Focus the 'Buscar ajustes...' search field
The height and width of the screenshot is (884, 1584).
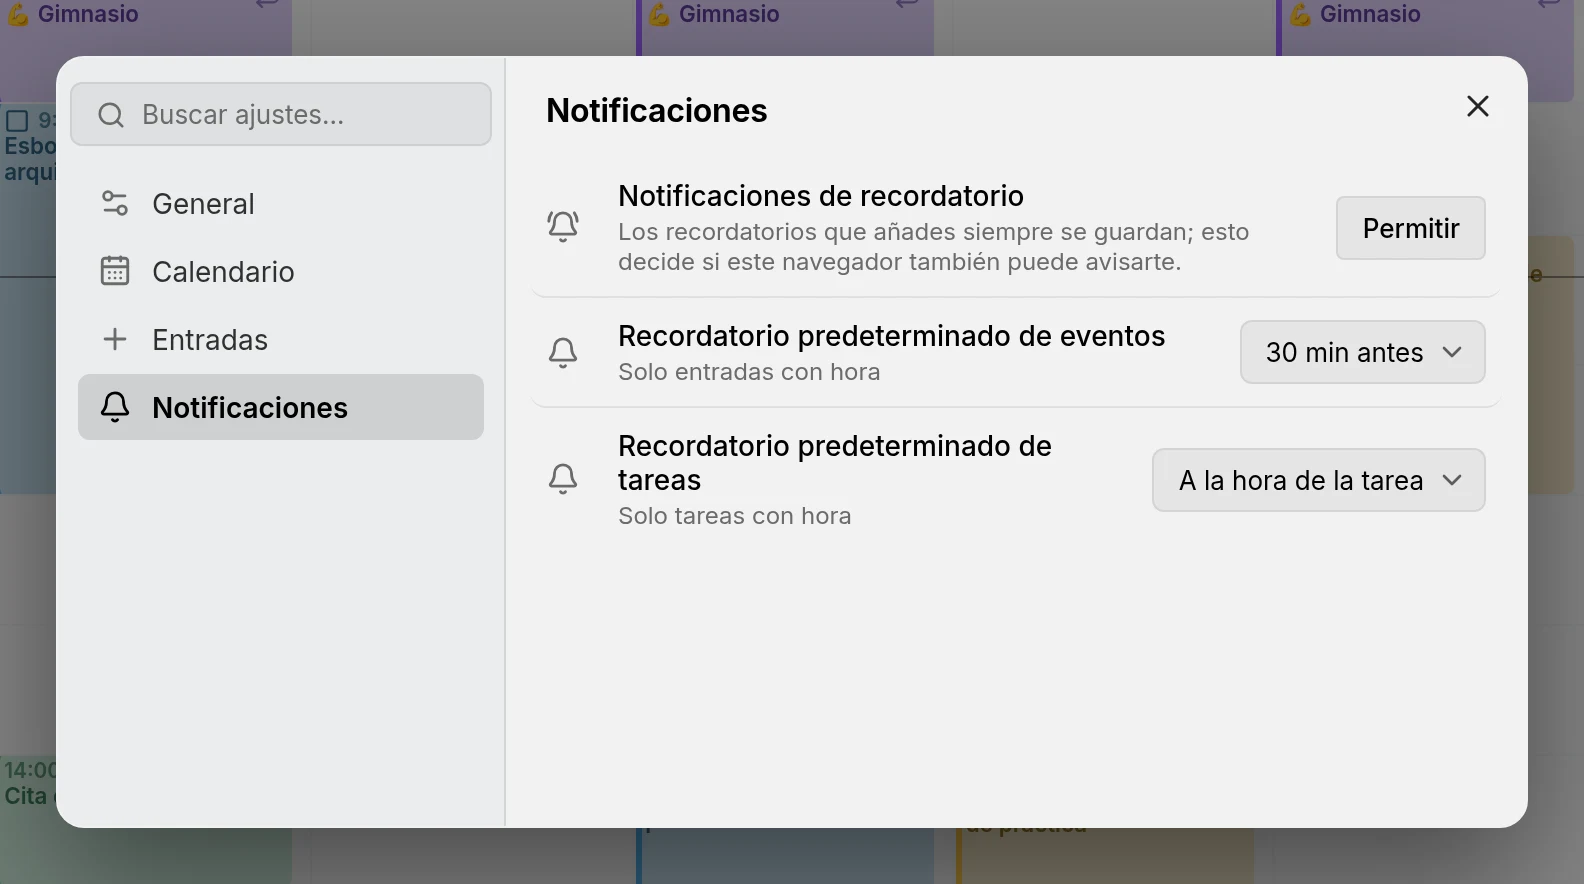point(281,114)
